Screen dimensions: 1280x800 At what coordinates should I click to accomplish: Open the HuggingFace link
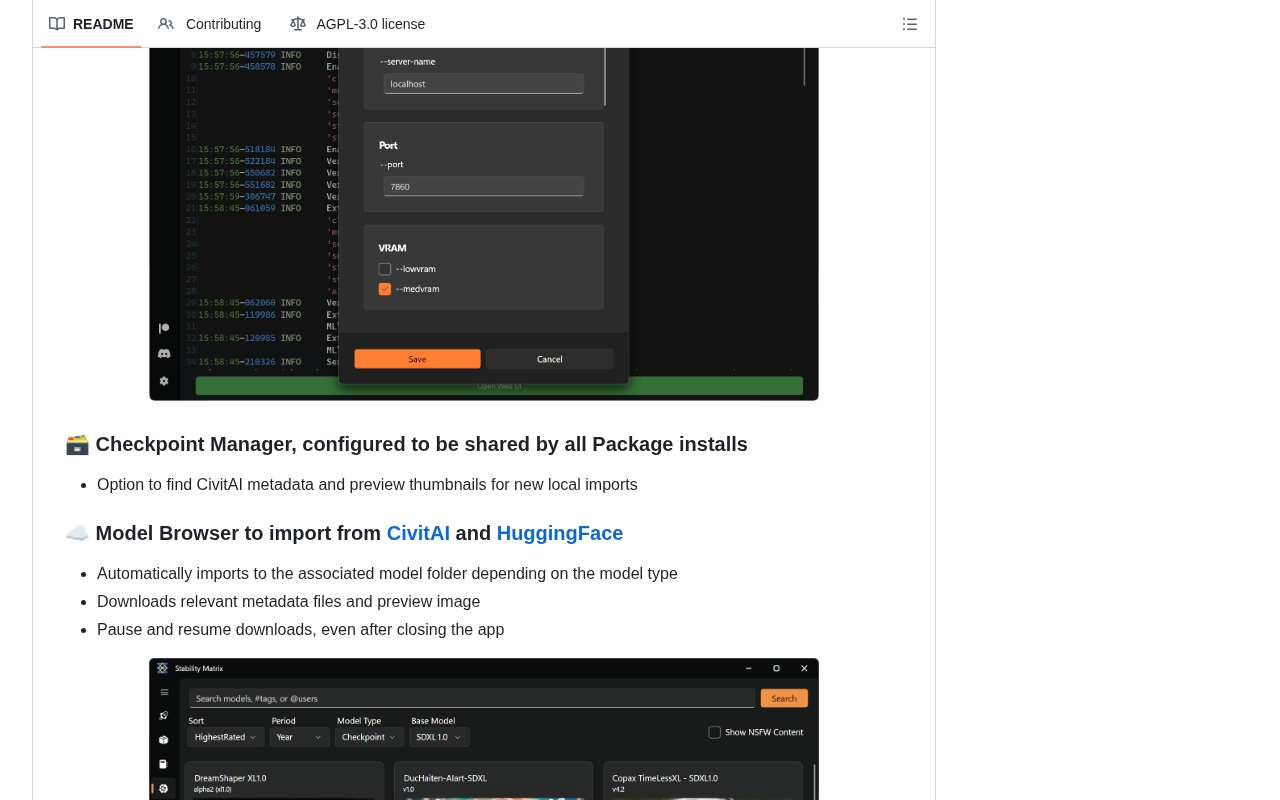click(560, 533)
